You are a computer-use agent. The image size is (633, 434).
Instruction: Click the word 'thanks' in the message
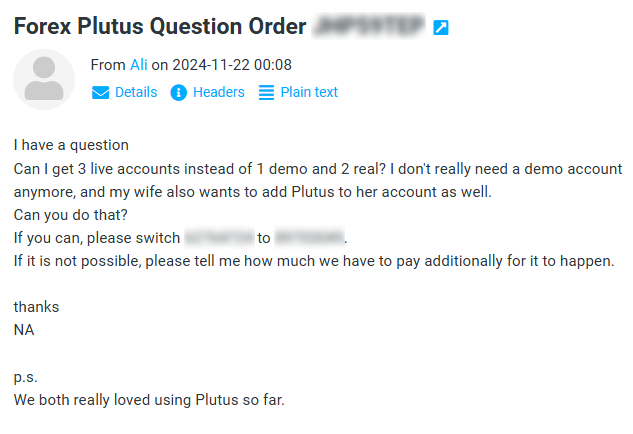(x=36, y=307)
